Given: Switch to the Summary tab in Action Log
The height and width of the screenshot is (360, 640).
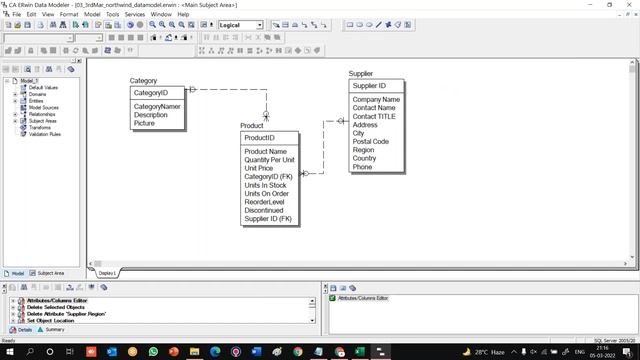Looking at the screenshot, I should 51,329.
